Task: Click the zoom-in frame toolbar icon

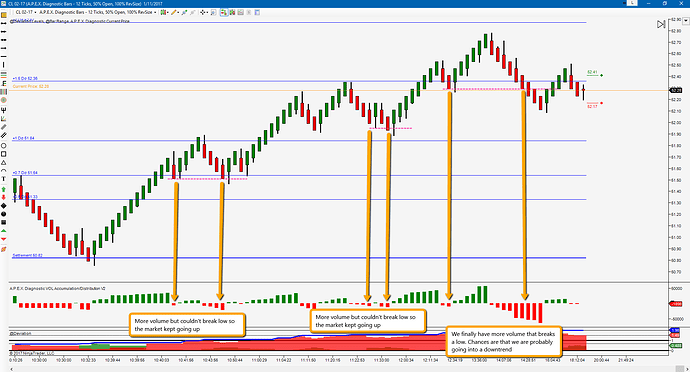Action: coord(213,12)
